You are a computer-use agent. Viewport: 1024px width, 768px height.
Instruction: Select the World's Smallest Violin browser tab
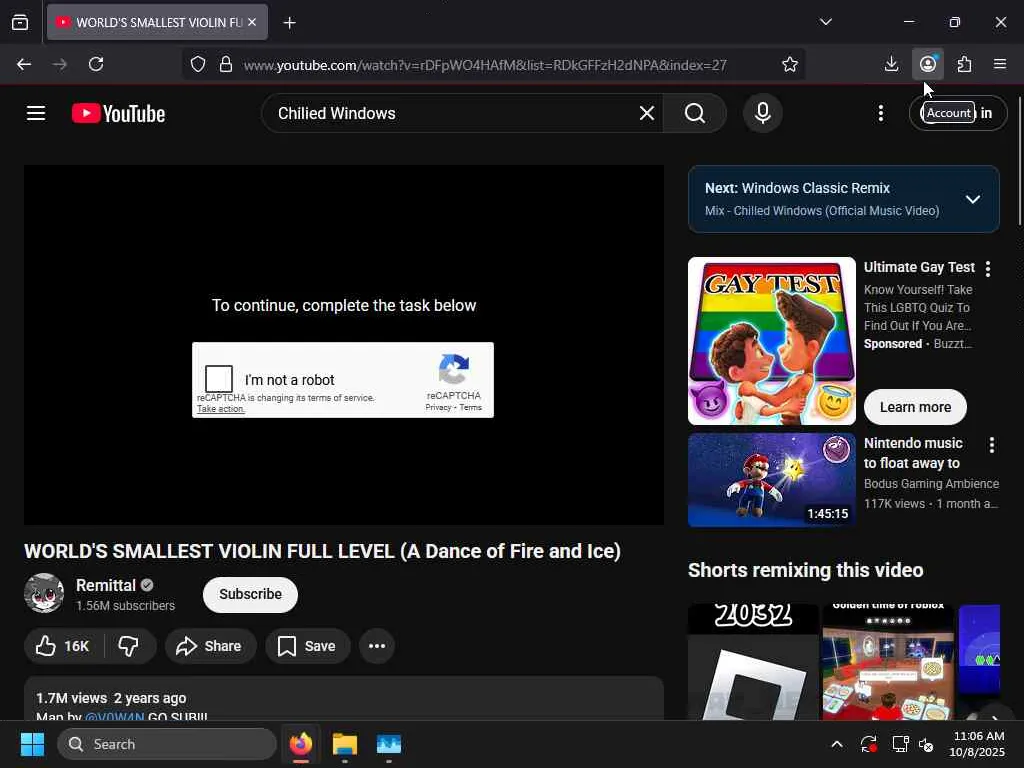tap(157, 22)
